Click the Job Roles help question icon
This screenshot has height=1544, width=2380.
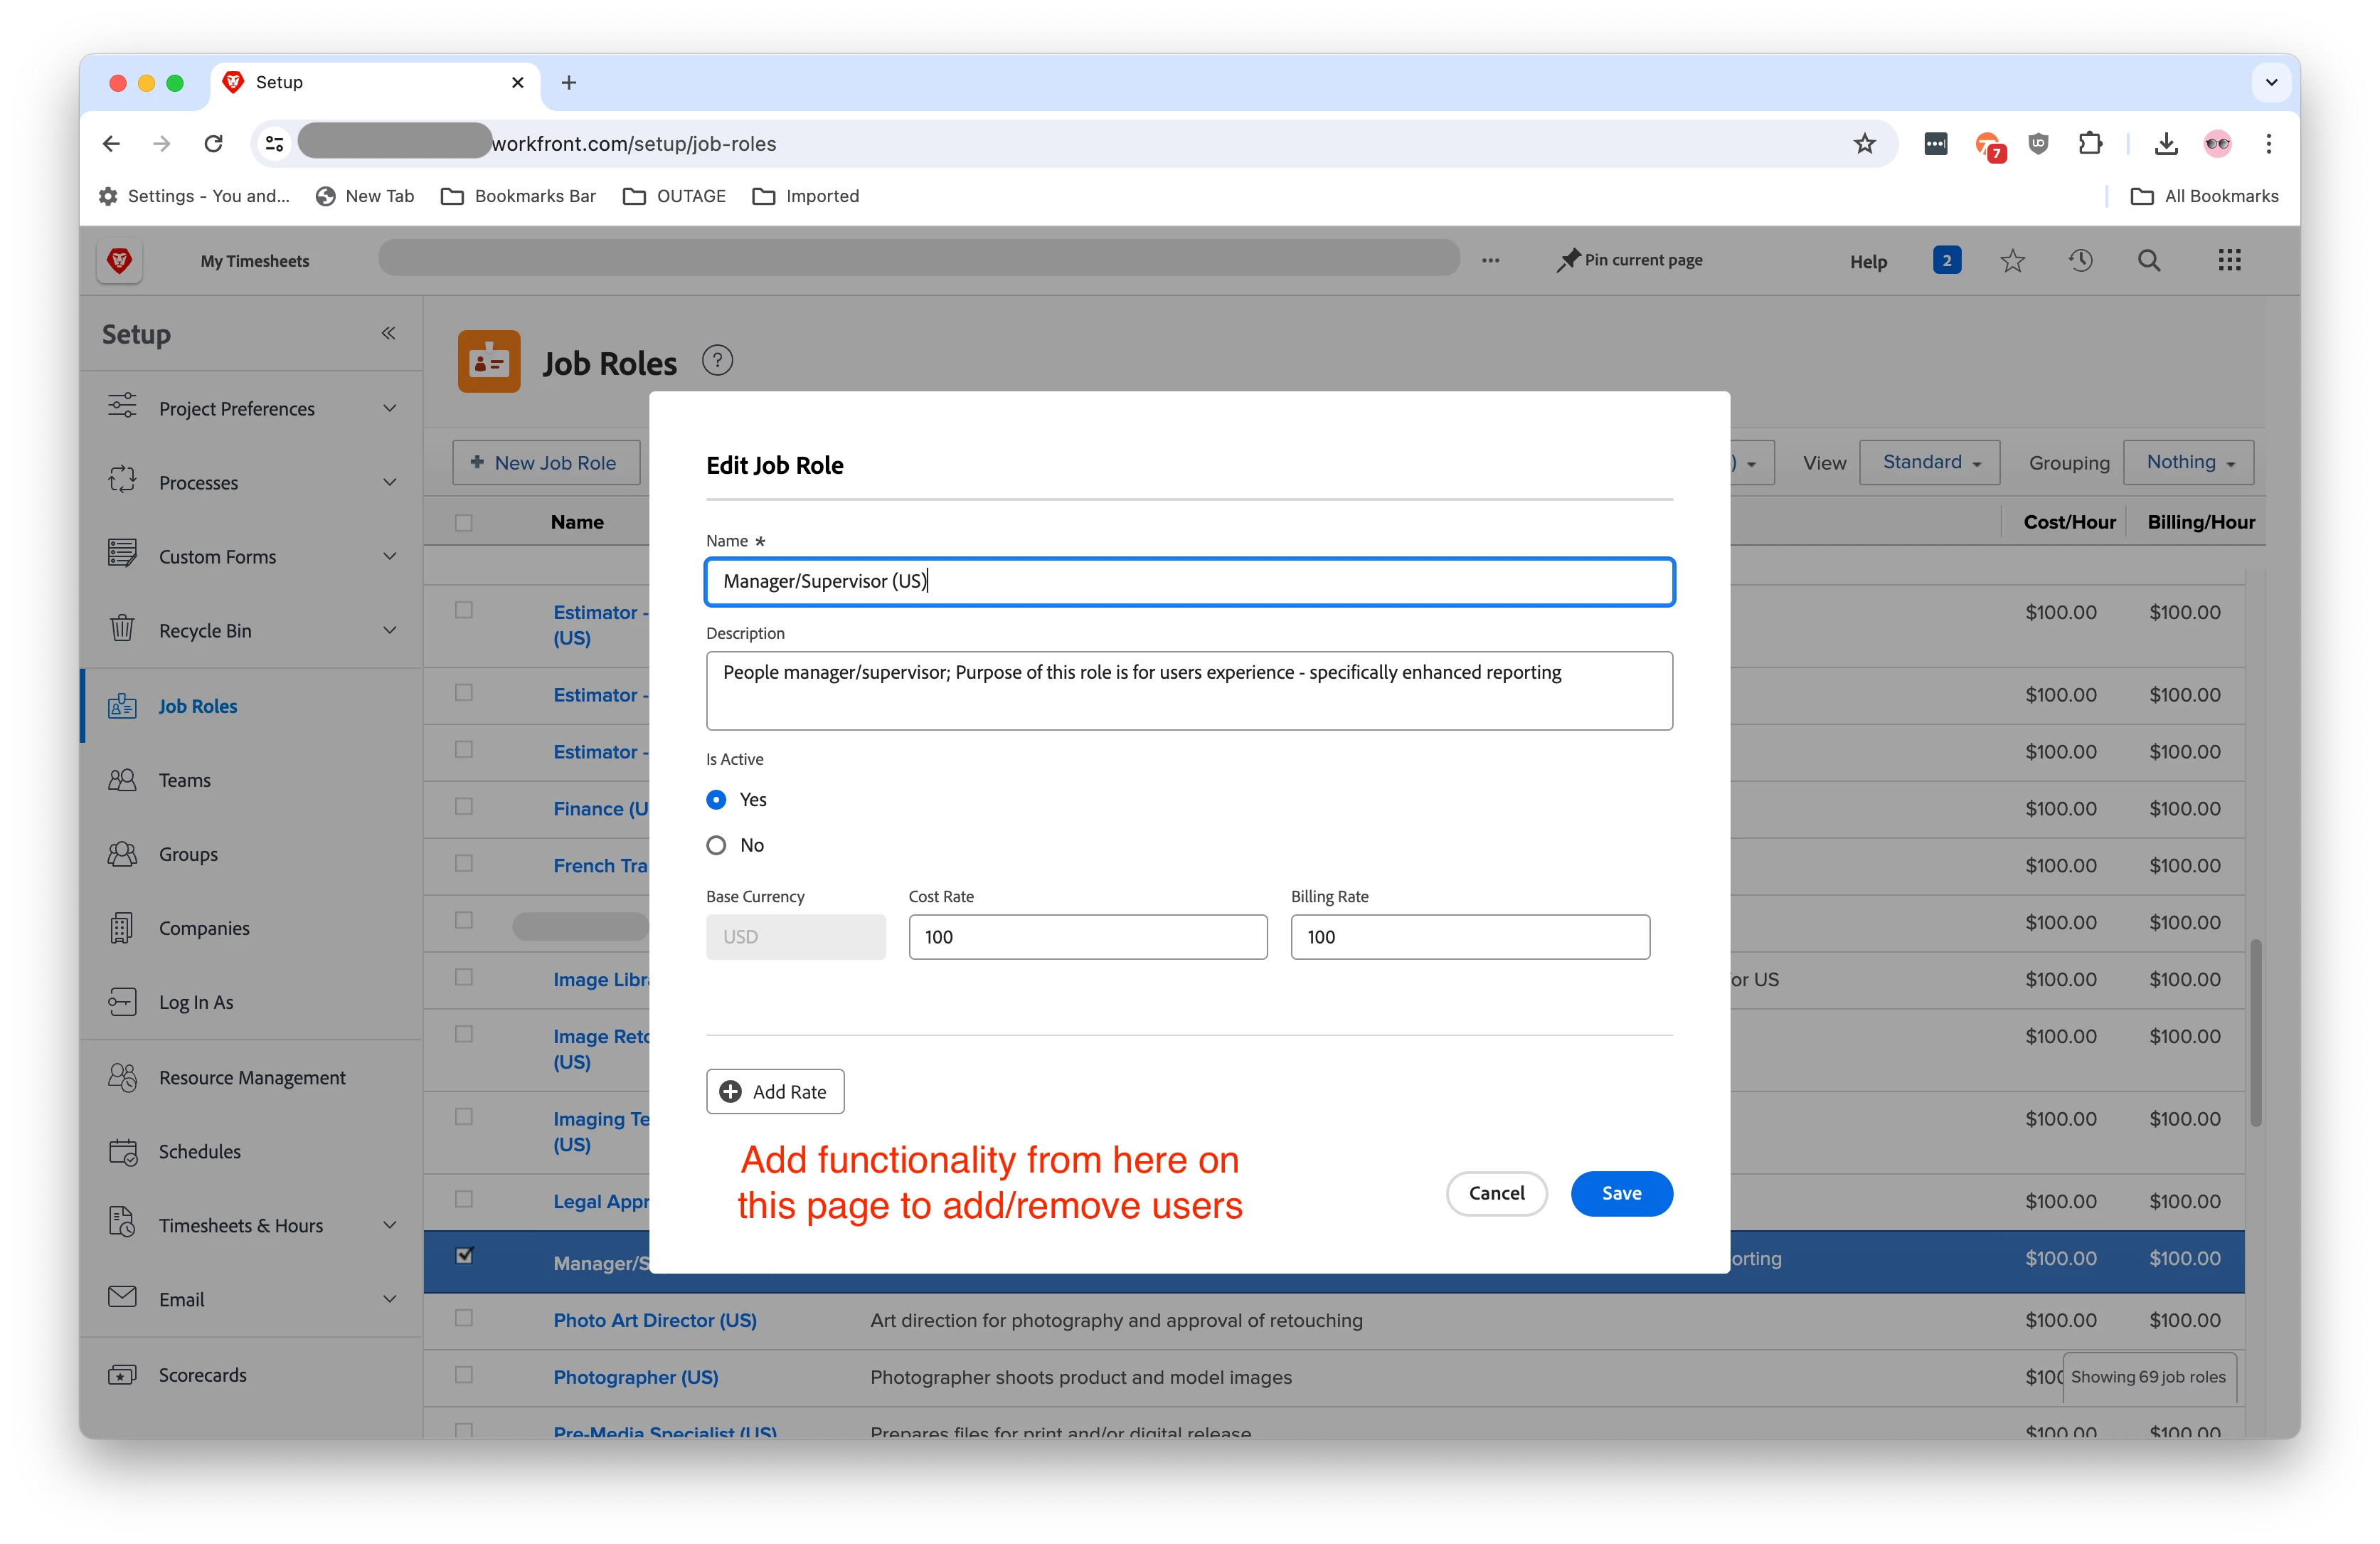click(717, 360)
